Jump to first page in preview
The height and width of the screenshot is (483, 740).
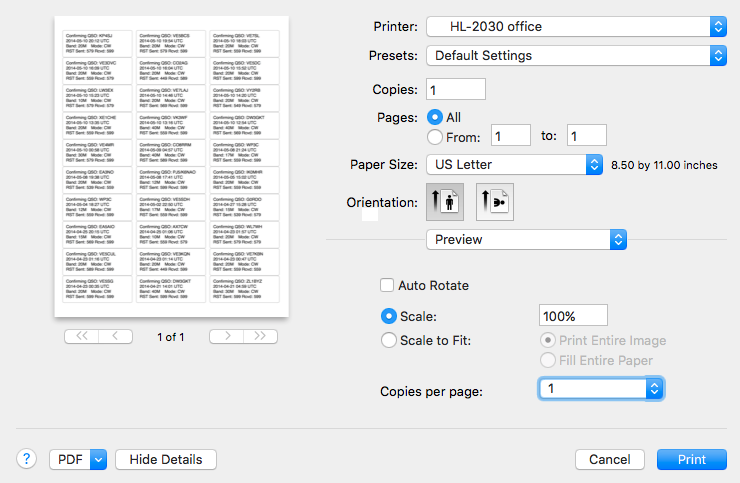pyautogui.click(x=82, y=336)
